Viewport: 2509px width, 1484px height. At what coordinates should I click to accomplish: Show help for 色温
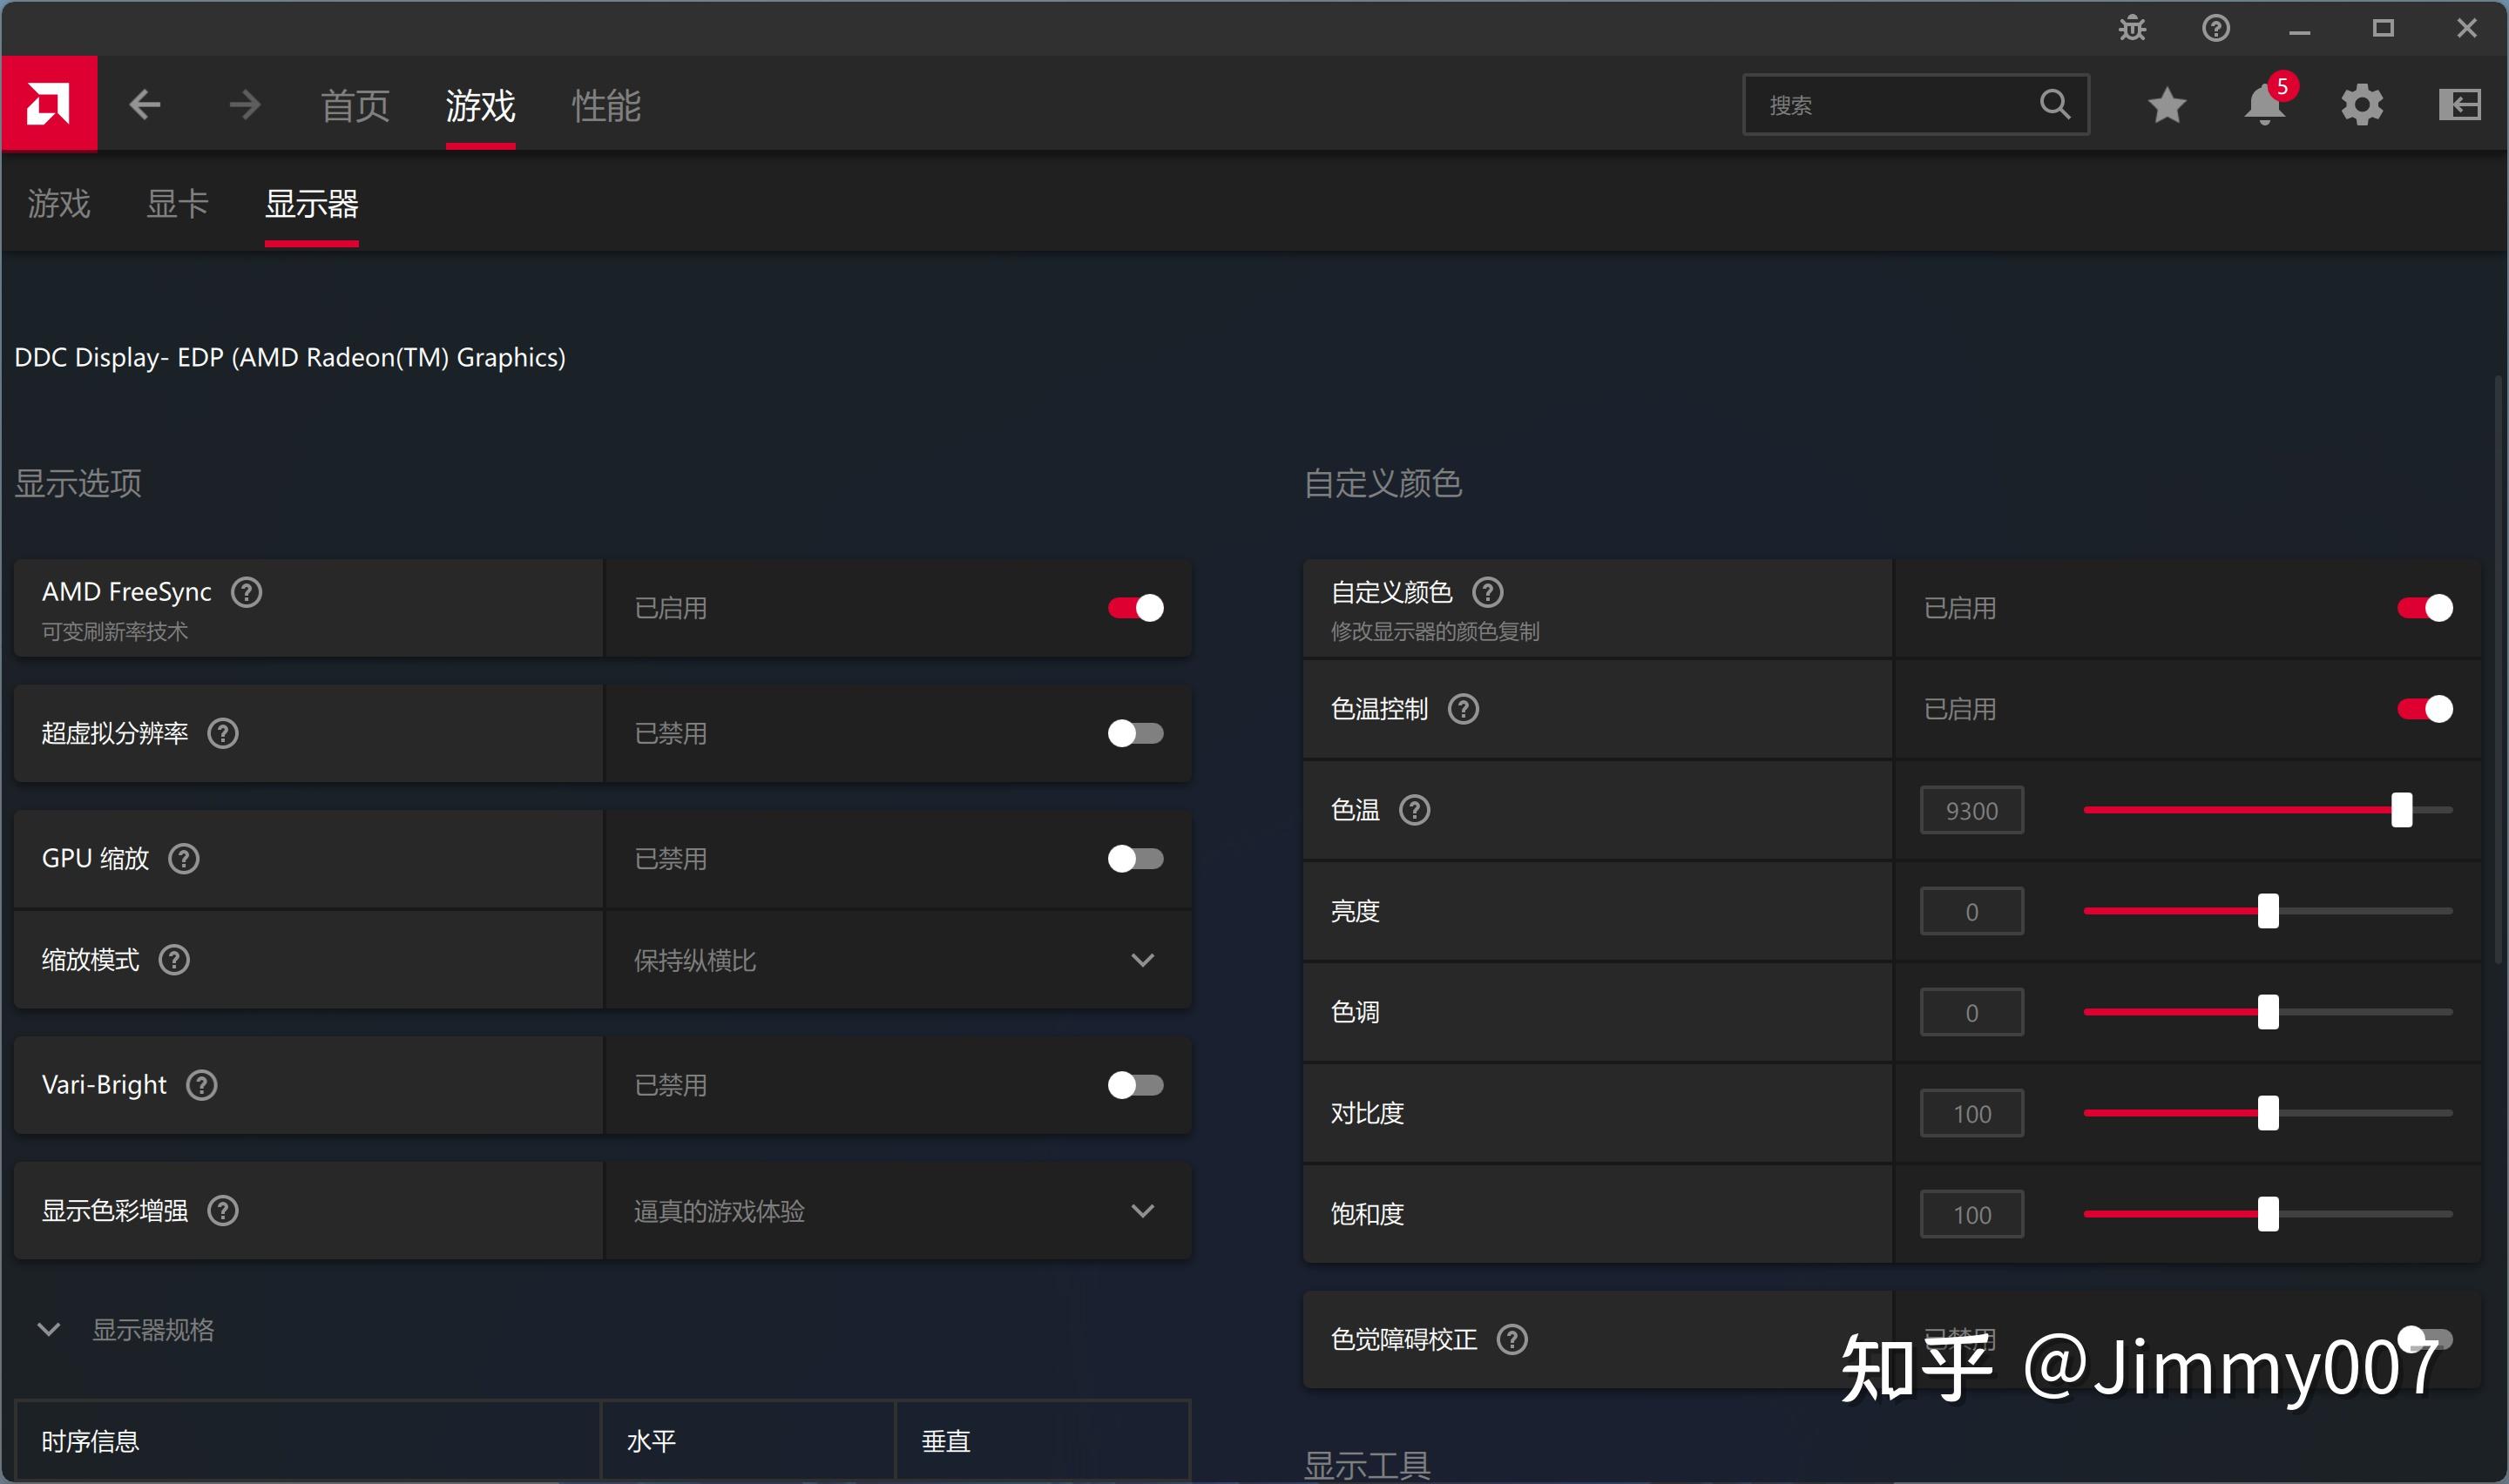pos(1414,810)
